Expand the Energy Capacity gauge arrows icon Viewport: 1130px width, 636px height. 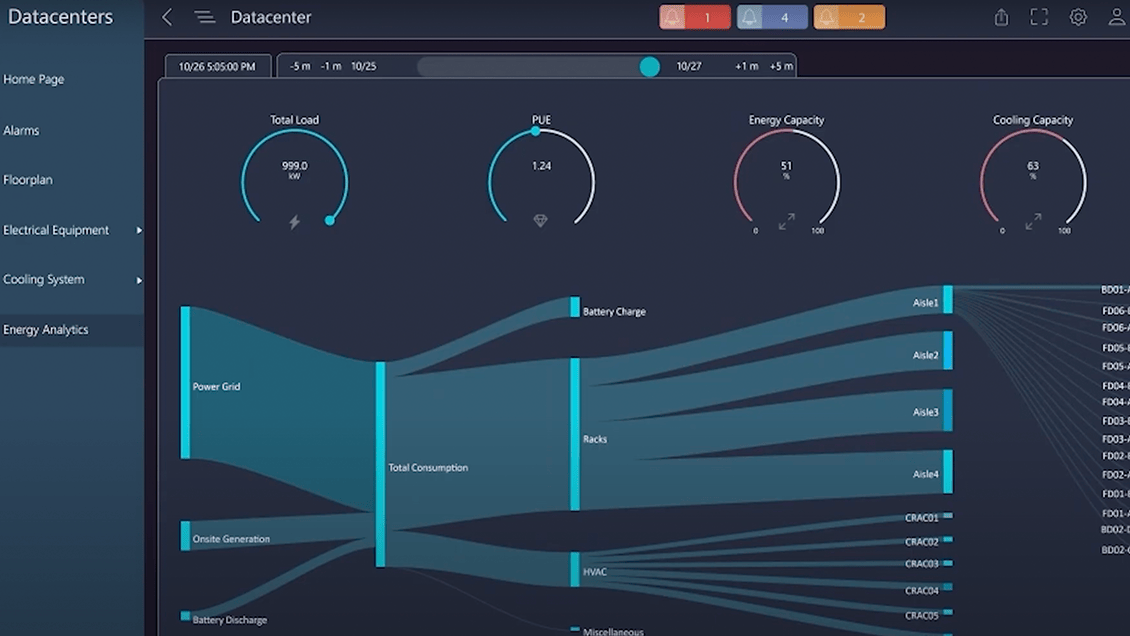tap(787, 222)
